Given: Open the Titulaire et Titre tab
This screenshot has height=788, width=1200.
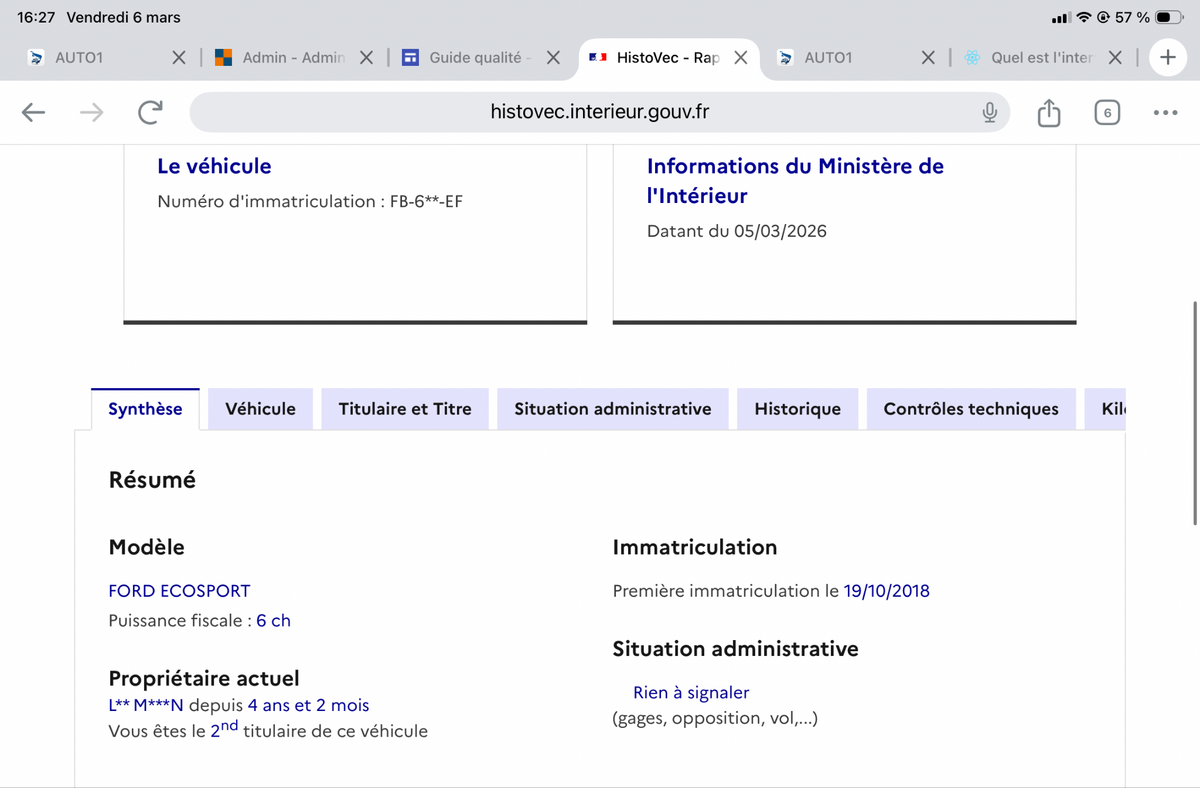Looking at the screenshot, I should tap(405, 409).
